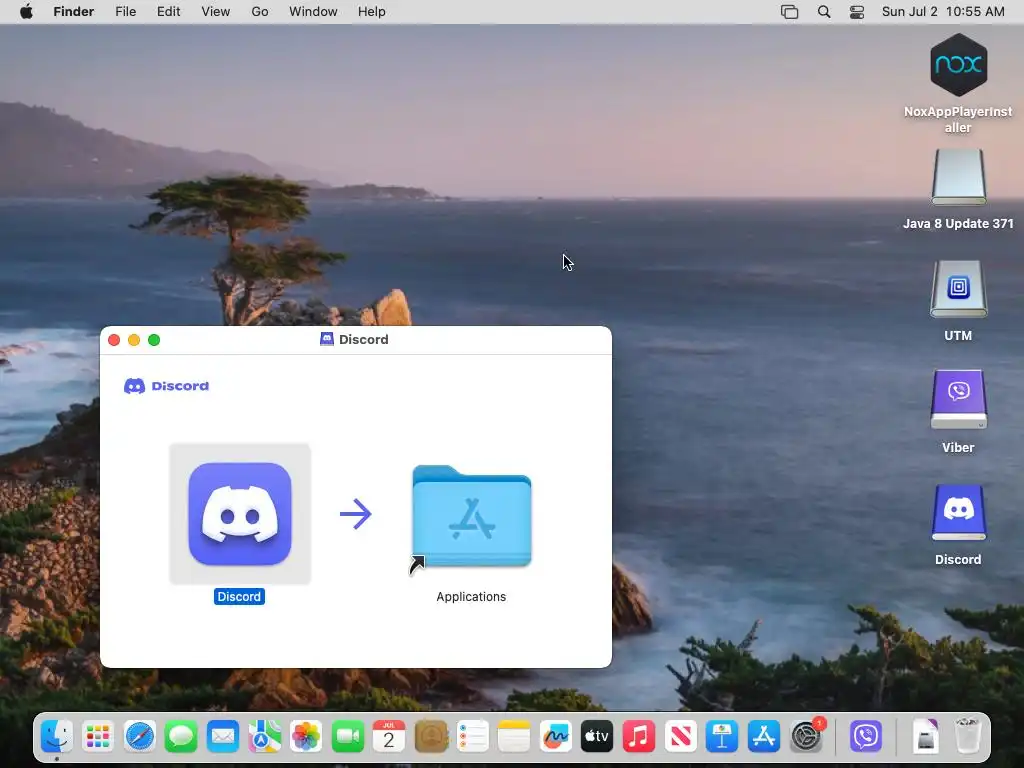Select the Viber volume on the desktop
Screen dimensions: 1024x768
coord(958,400)
